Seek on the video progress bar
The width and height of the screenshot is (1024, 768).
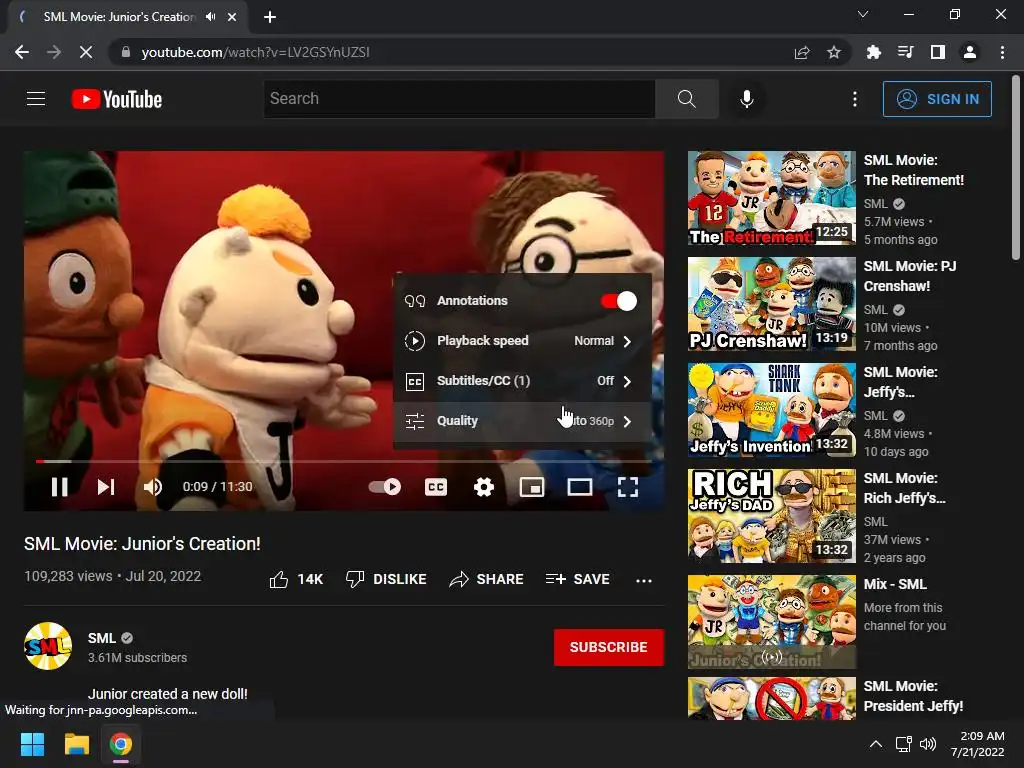coord(344,461)
